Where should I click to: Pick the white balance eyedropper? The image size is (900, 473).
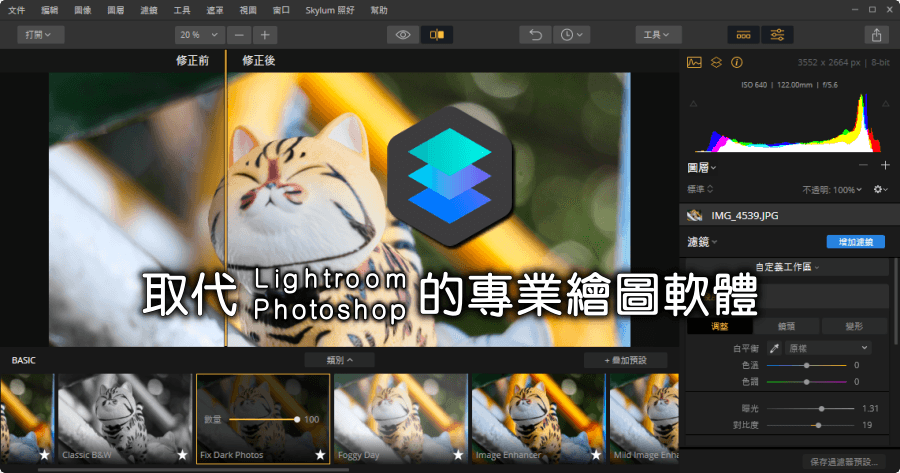(x=774, y=348)
